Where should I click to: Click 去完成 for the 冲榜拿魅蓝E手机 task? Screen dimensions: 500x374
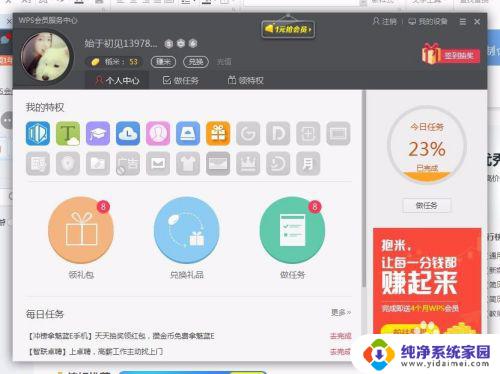(x=341, y=336)
